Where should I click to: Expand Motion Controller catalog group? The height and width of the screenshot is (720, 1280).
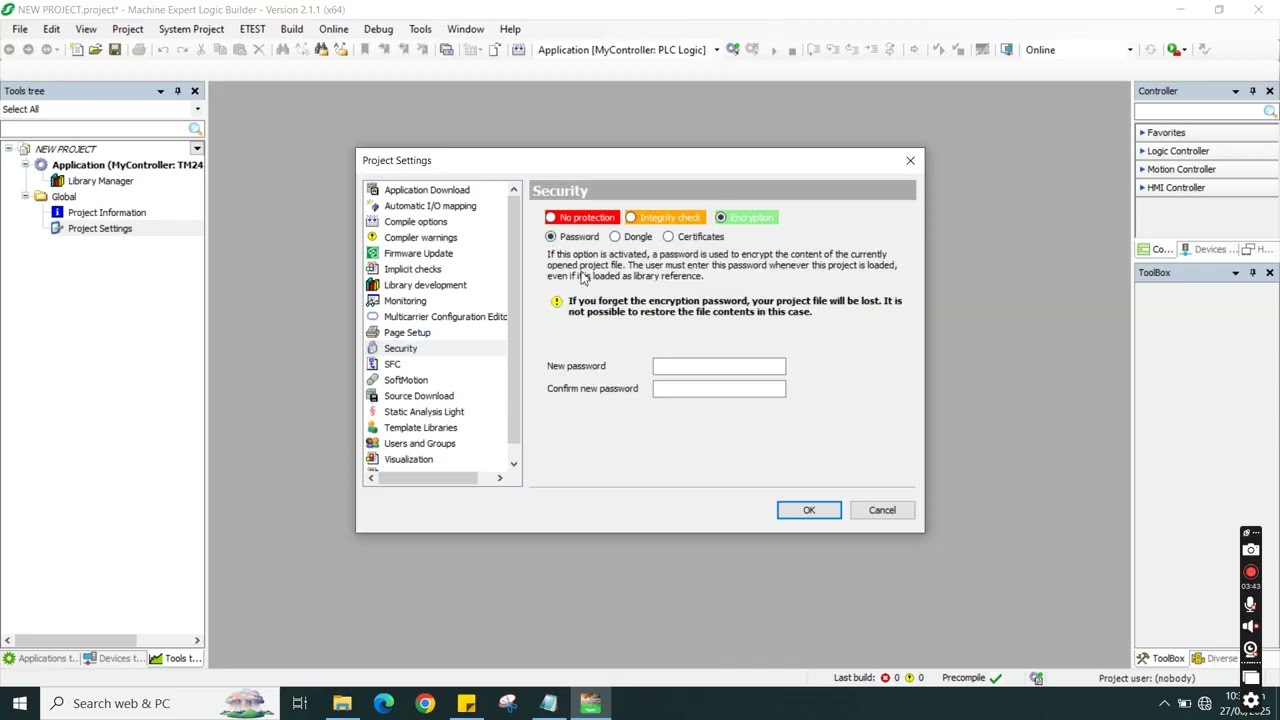[x=1142, y=169]
